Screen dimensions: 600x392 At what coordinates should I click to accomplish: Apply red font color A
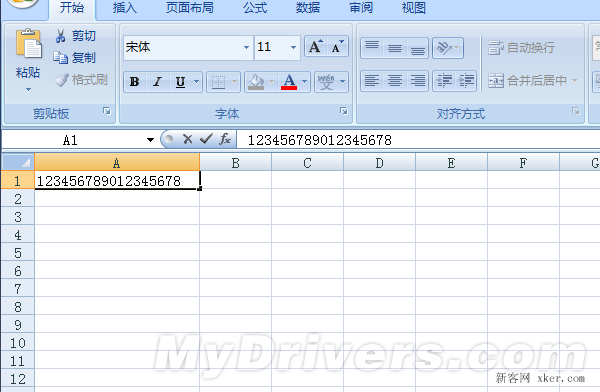[289, 82]
